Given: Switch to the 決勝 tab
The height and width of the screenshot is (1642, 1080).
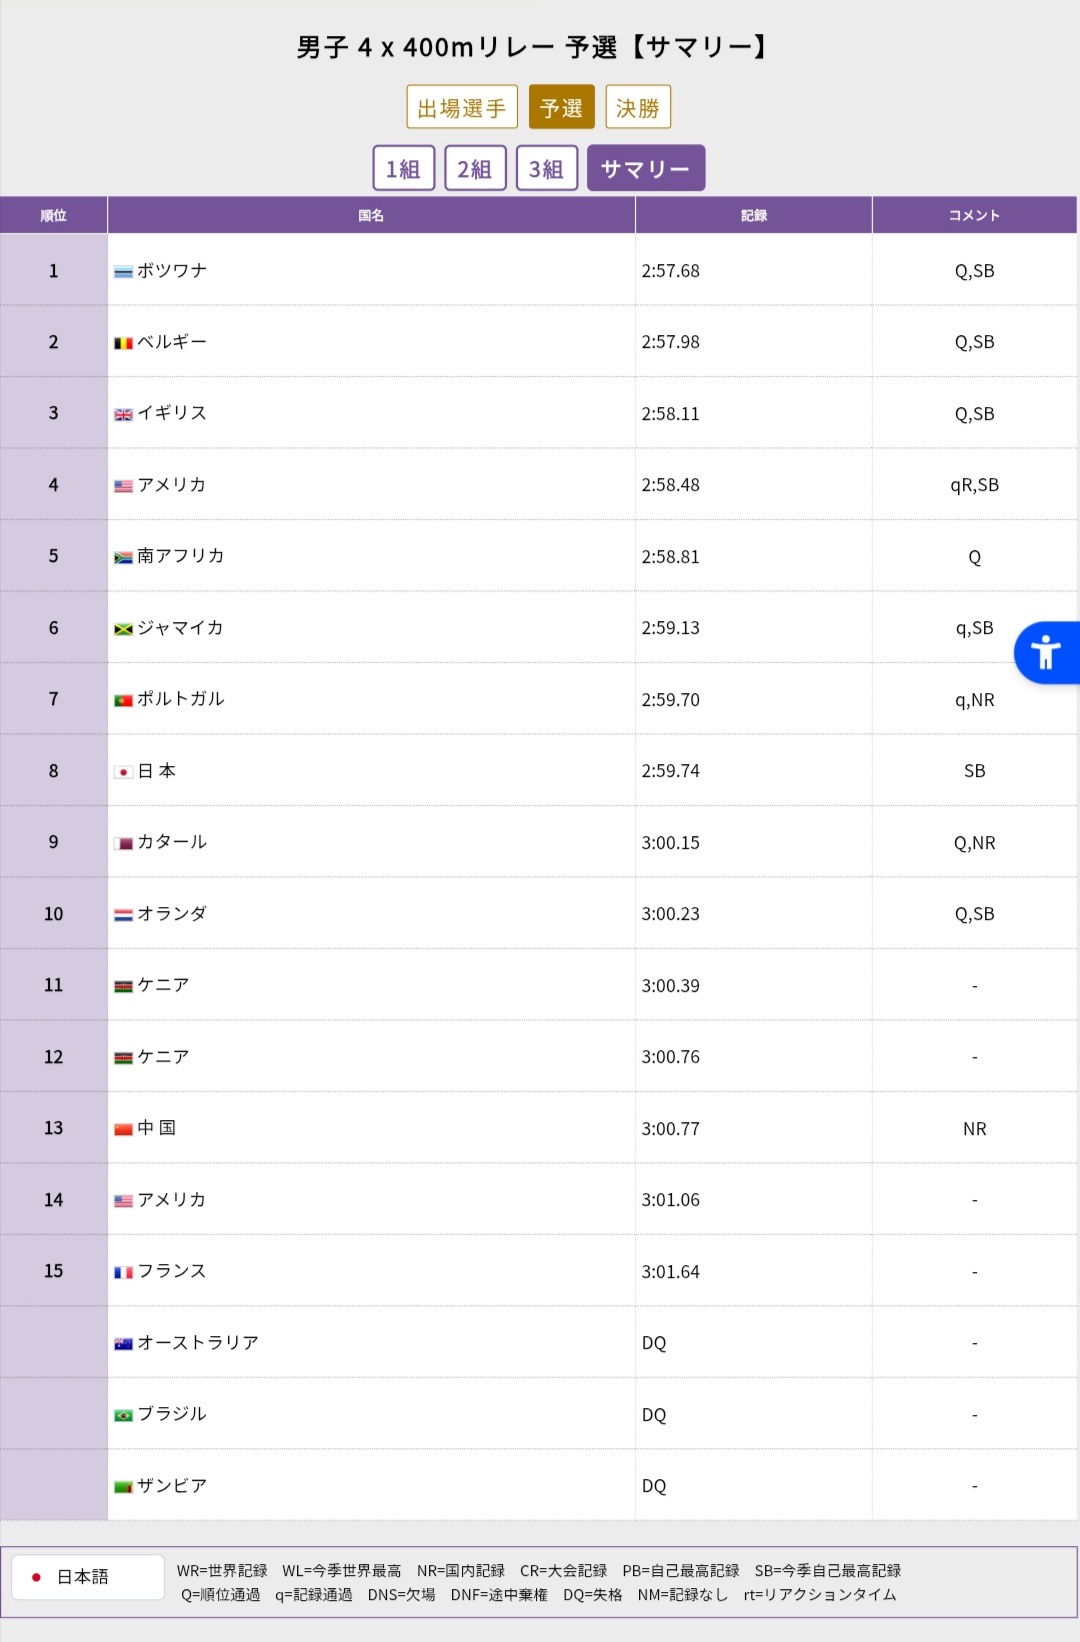Looking at the screenshot, I should pyautogui.click(x=638, y=107).
